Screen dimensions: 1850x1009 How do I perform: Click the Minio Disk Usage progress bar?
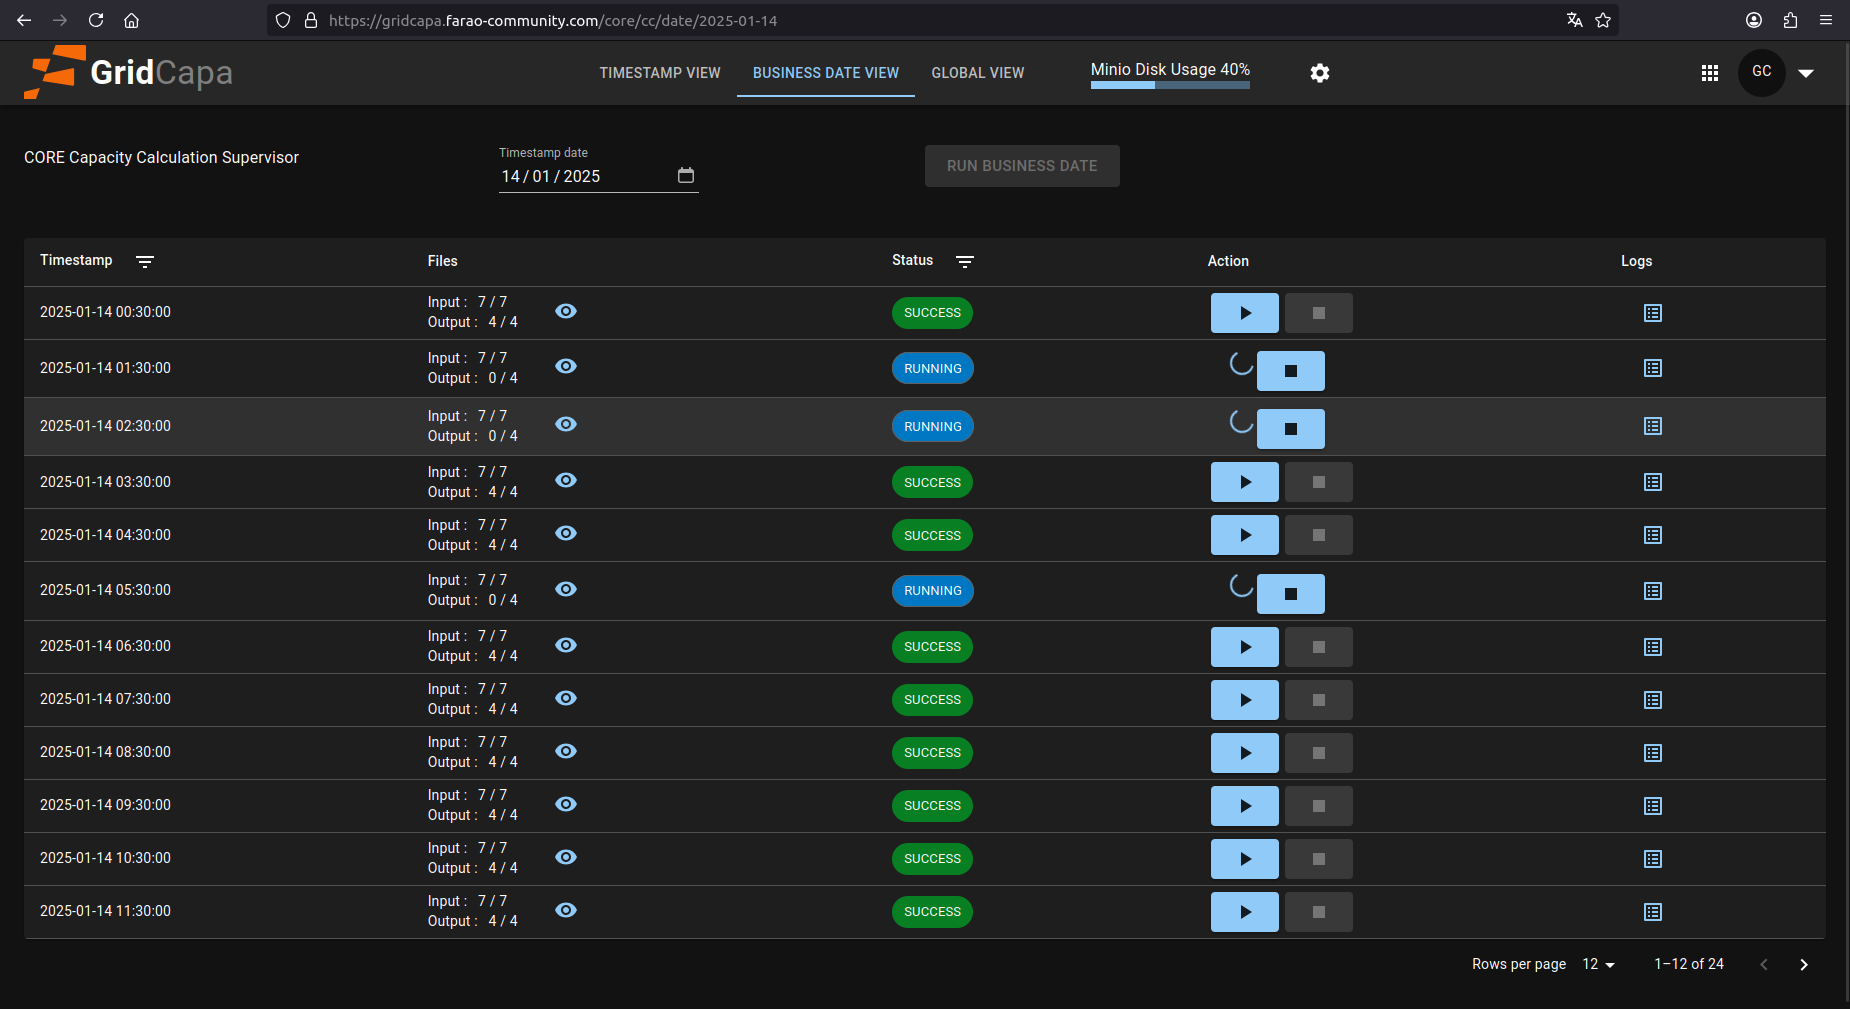pos(1170,85)
